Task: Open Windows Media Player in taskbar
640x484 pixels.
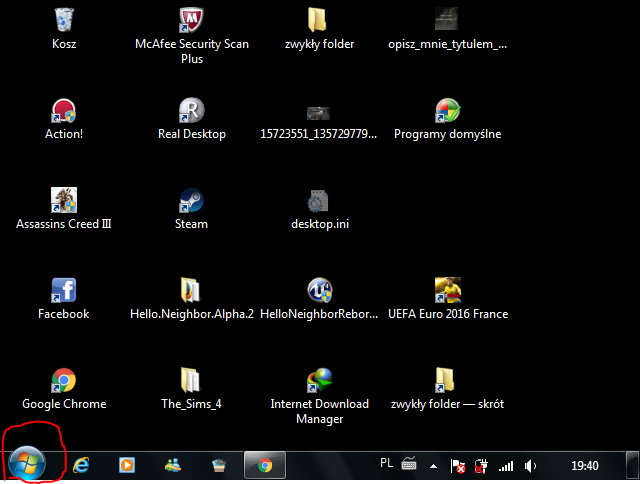Action: 128,465
